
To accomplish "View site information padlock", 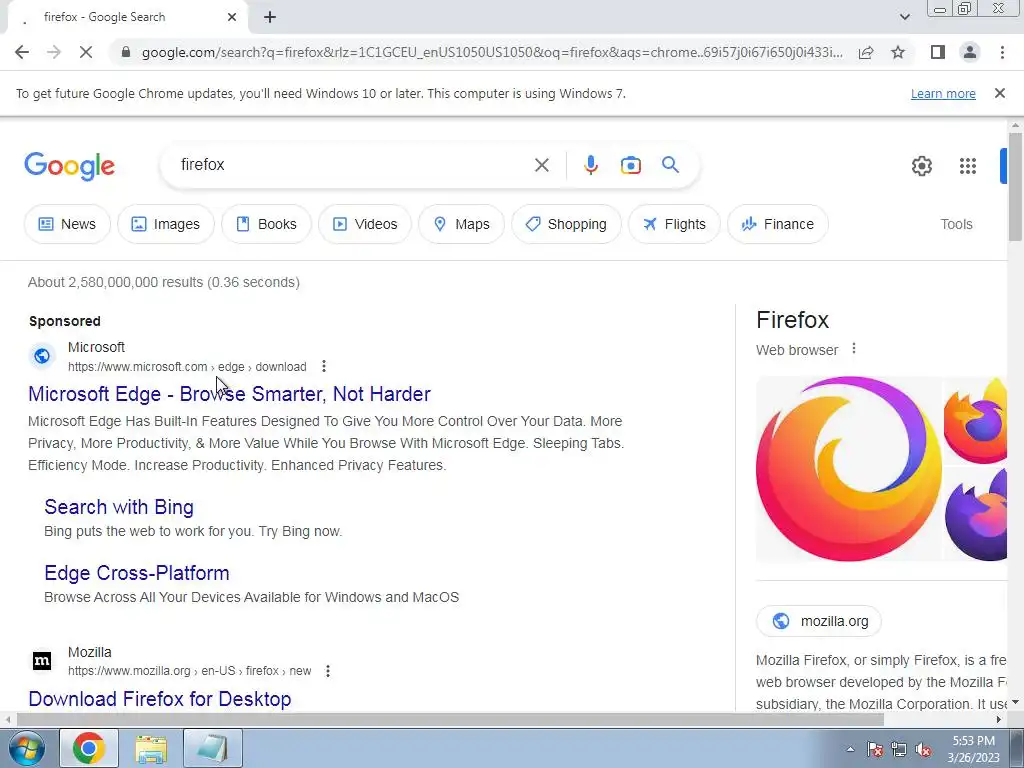I will [x=126, y=52].
